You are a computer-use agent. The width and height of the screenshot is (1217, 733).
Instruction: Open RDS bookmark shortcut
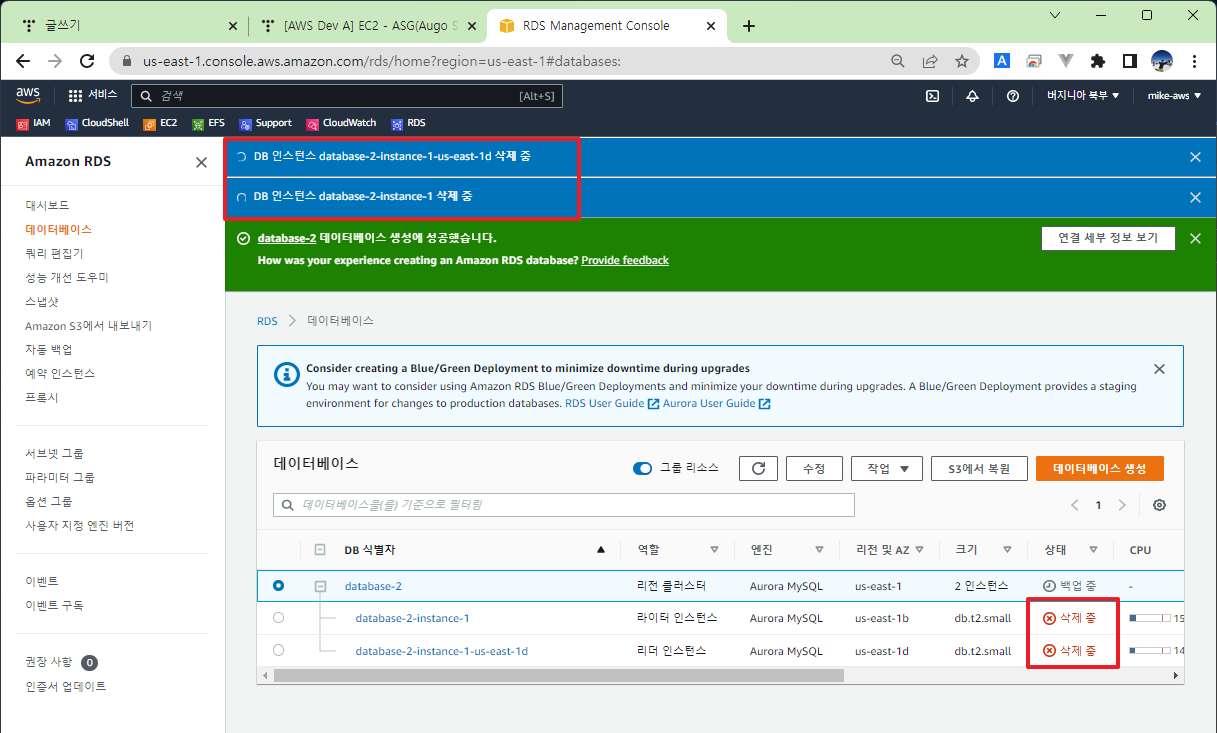click(x=408, y=123)
